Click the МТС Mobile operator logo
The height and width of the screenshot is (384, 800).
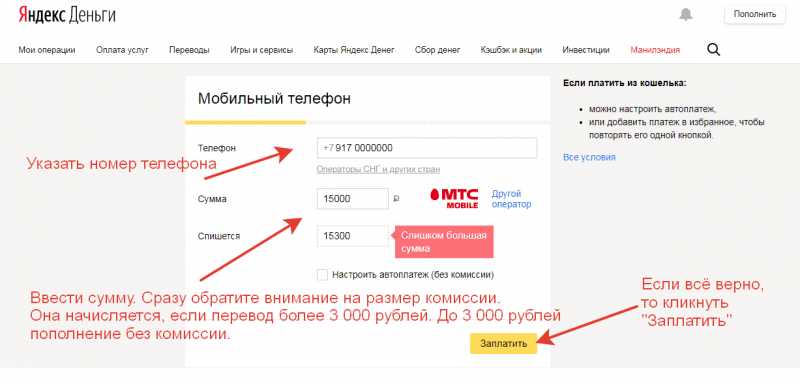tap(455, 198)
